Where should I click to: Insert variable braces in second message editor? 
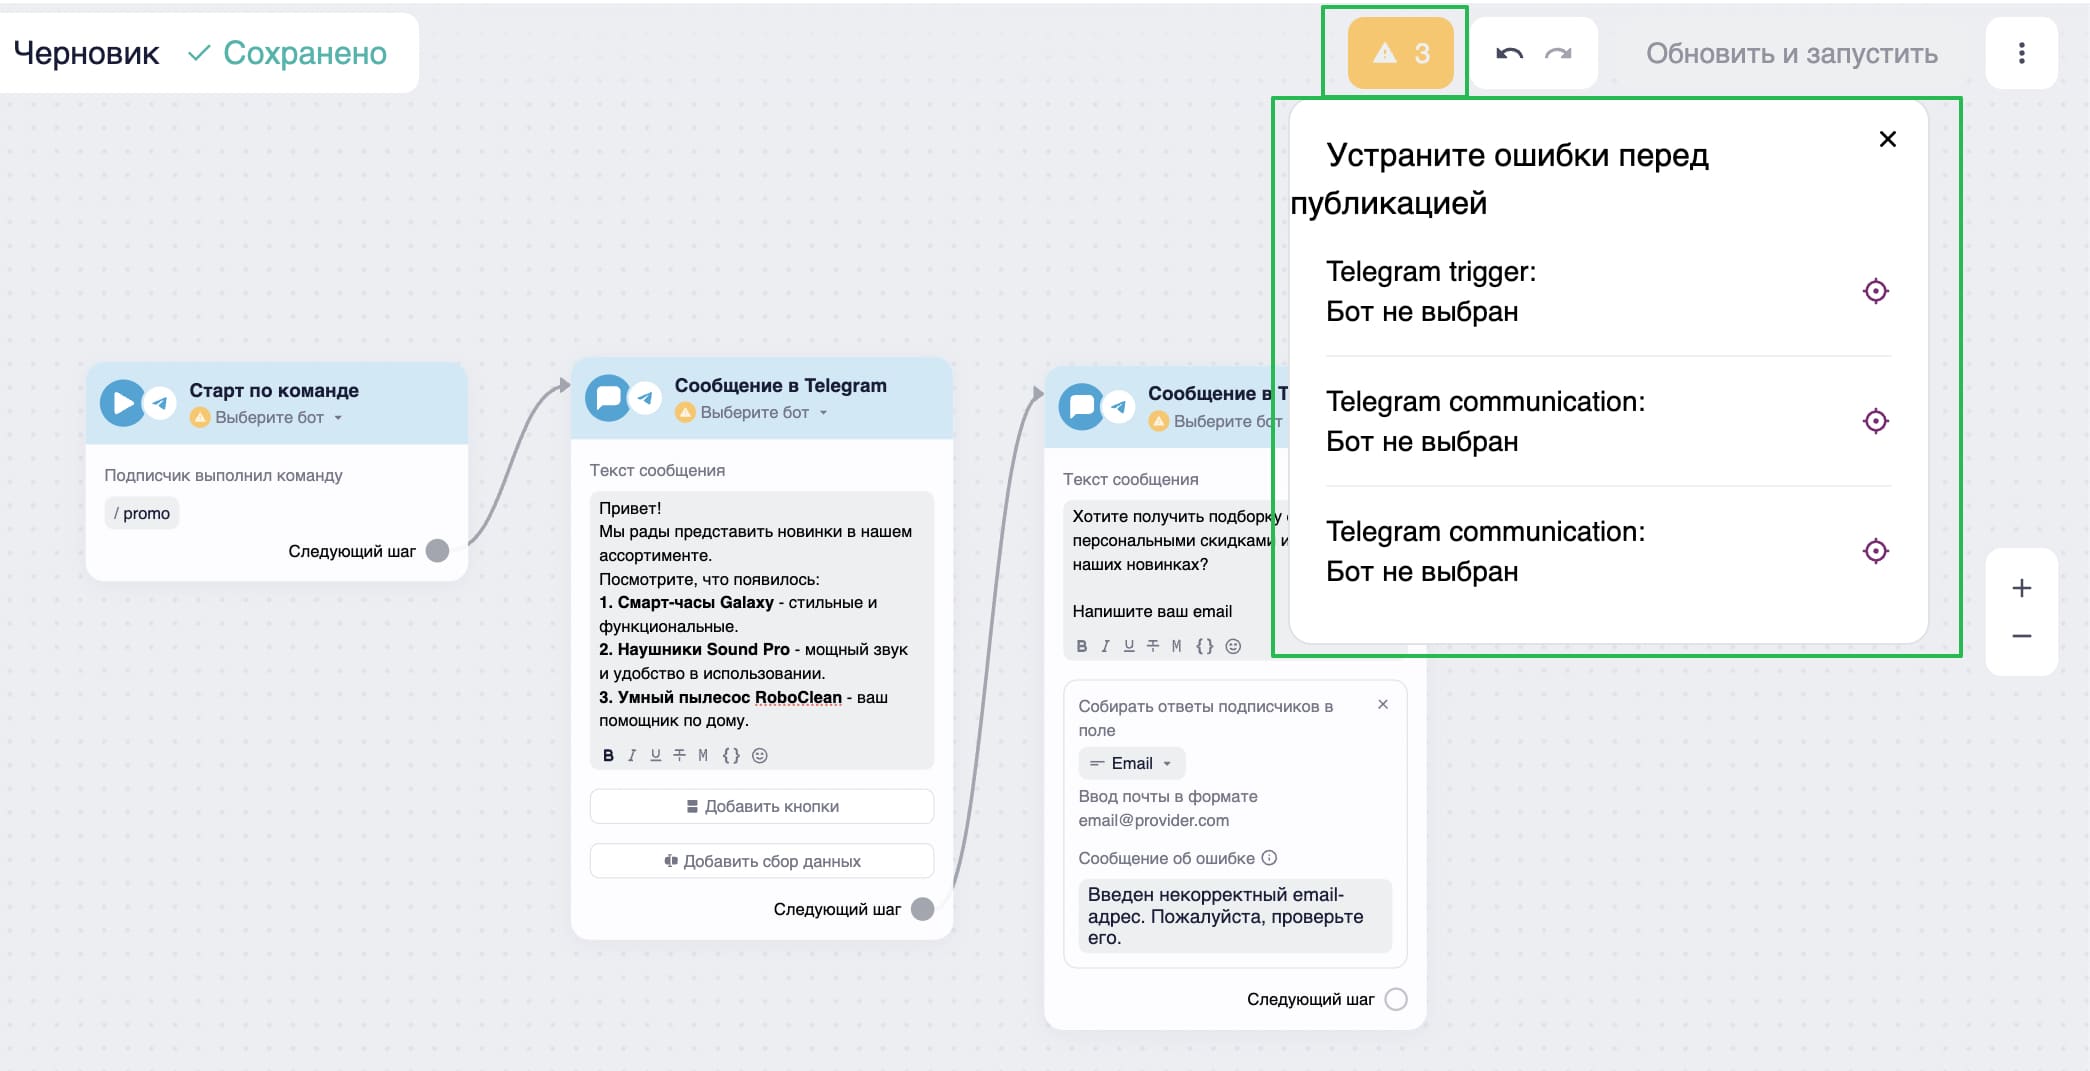(x=1205, y=647)
